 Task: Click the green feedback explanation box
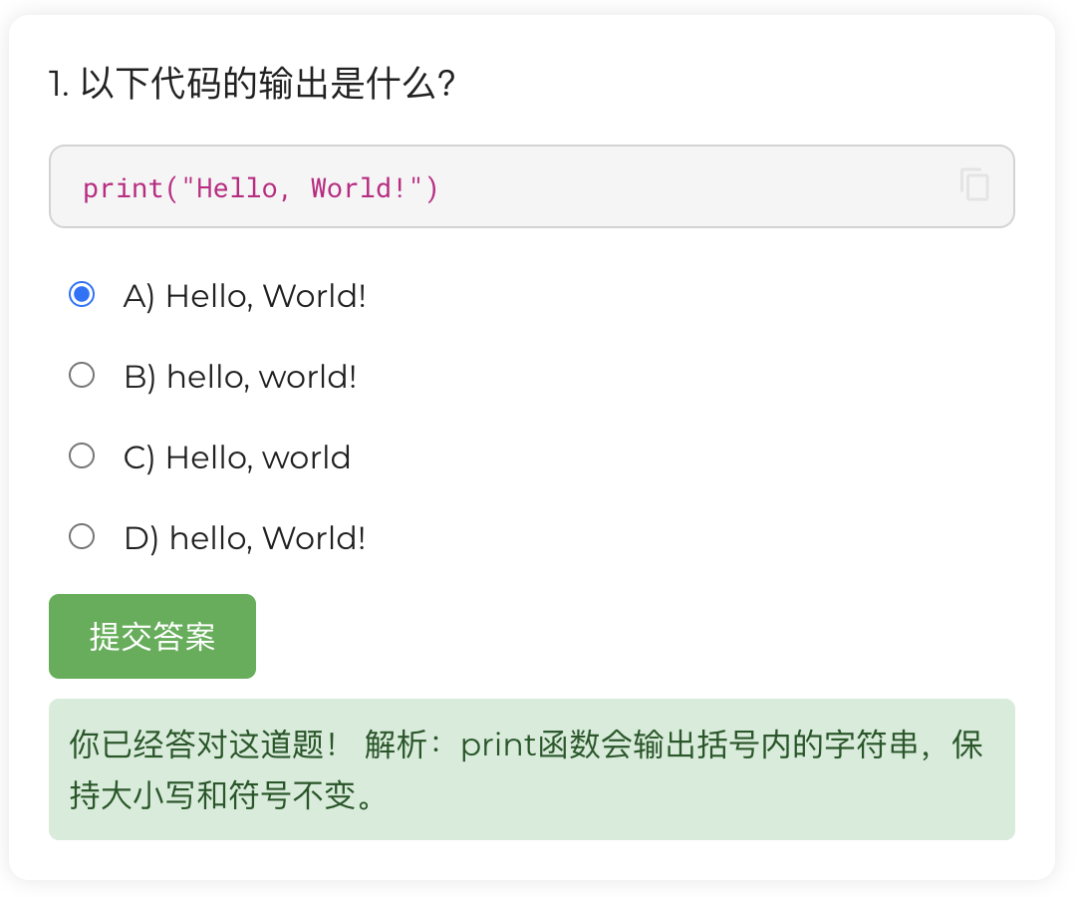(531, 770)
